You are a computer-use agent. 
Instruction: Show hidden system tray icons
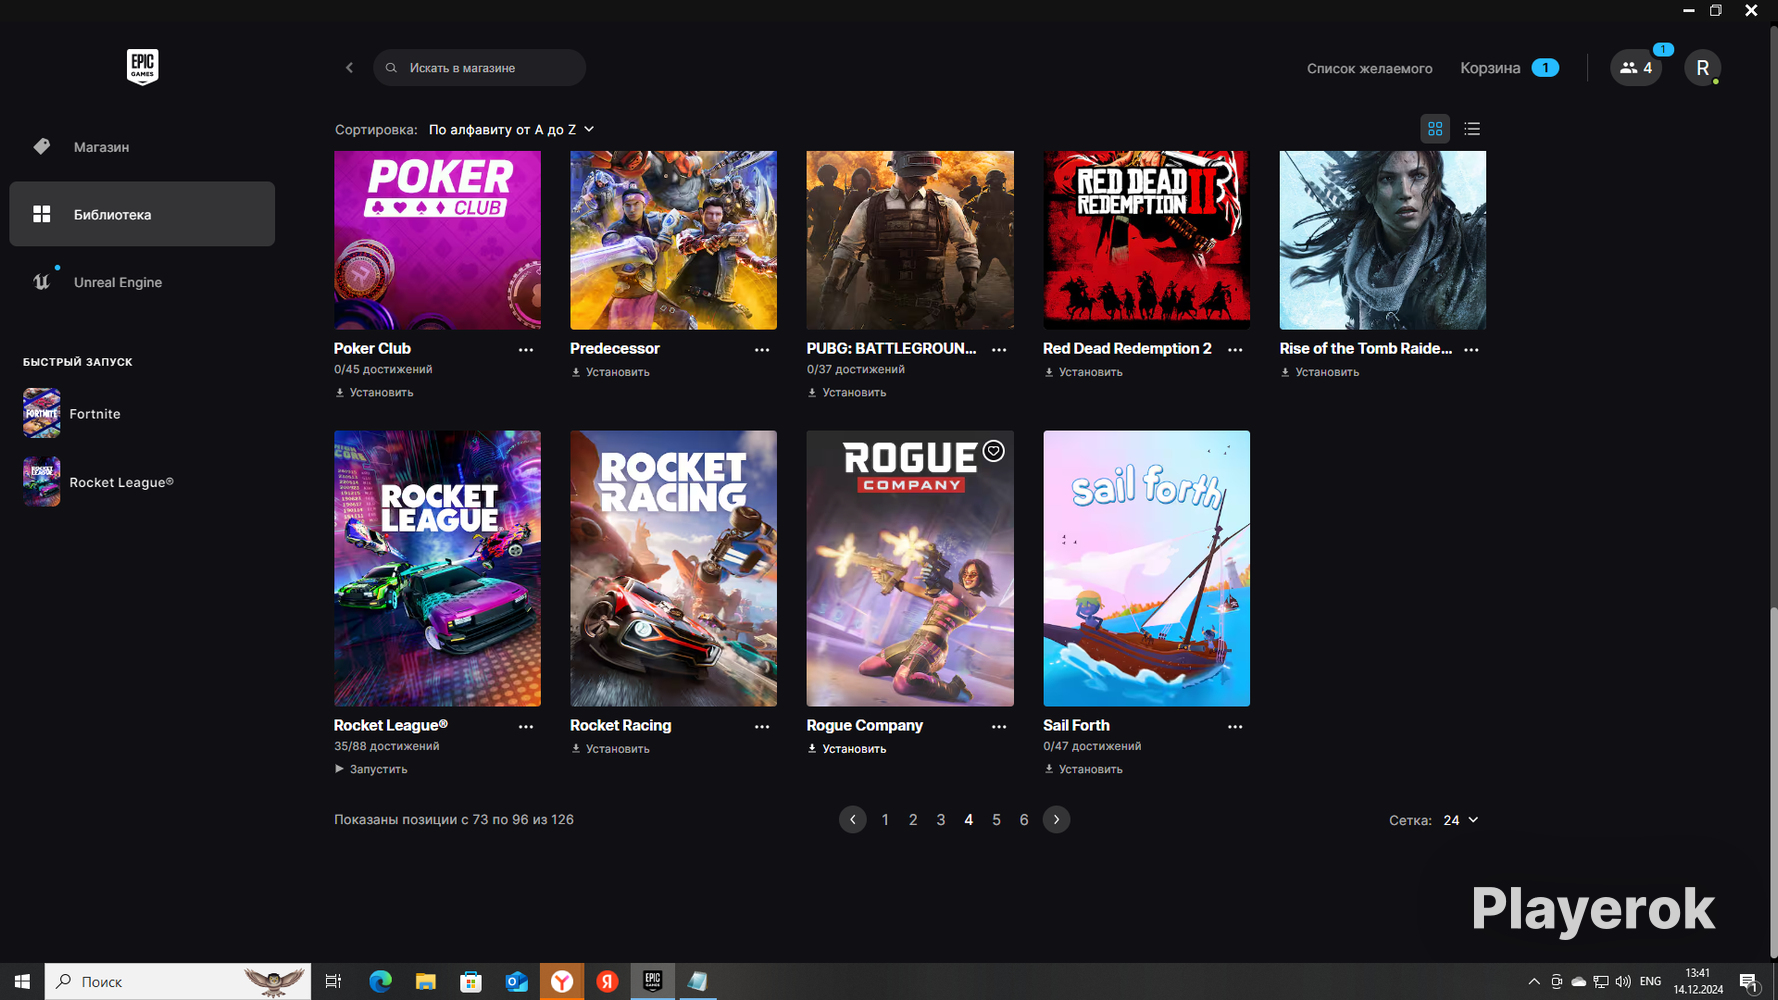(x=1534, y=982)
